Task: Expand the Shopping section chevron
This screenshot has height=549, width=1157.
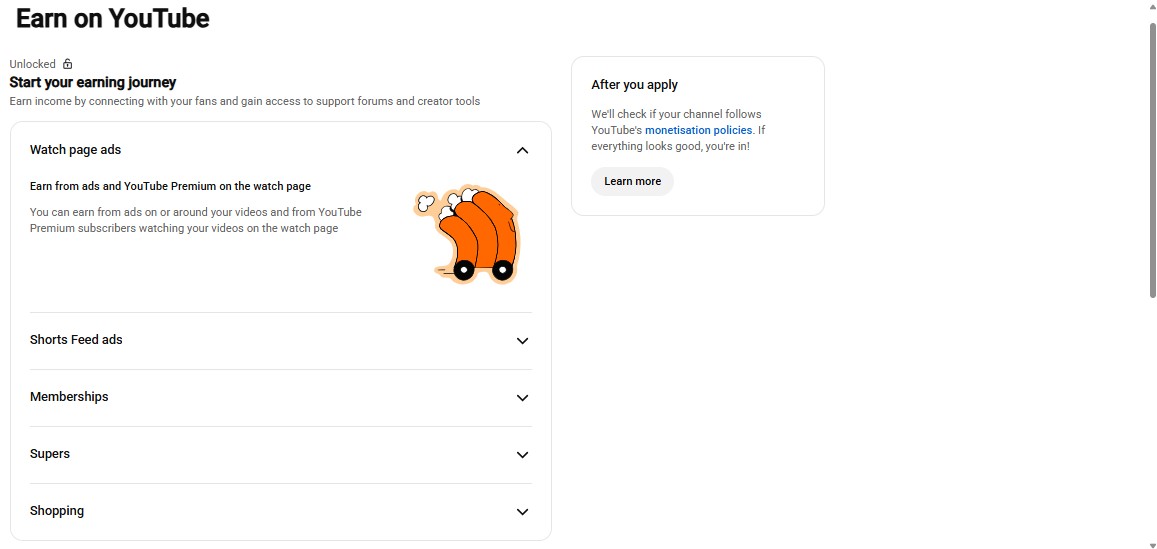Action: pyautogui.click(x=522, y=511)
